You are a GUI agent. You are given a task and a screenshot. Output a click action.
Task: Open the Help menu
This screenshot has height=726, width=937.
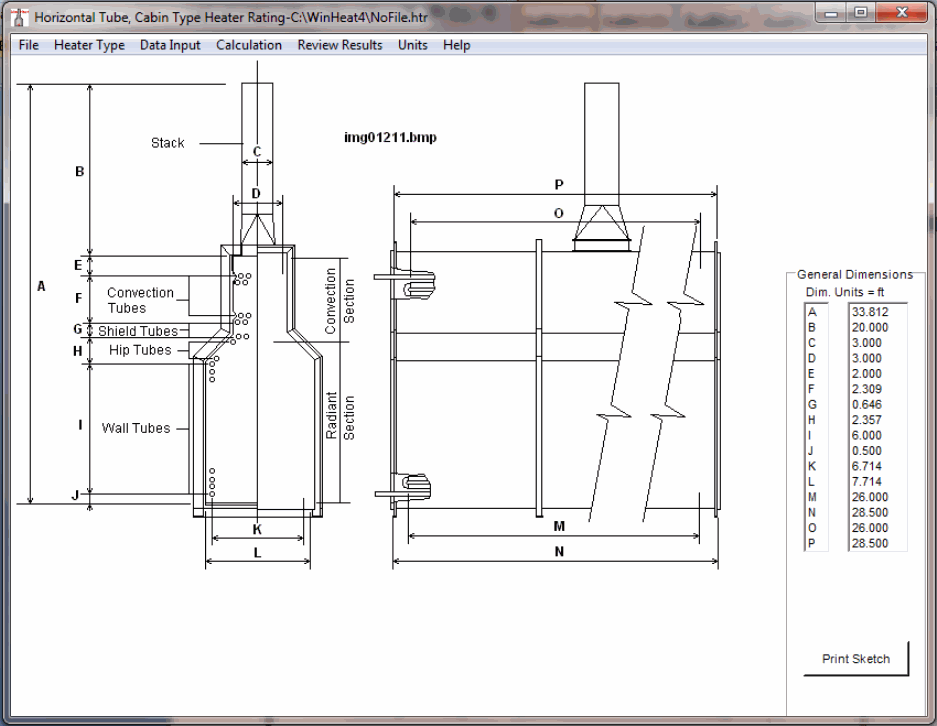[457, 45]
